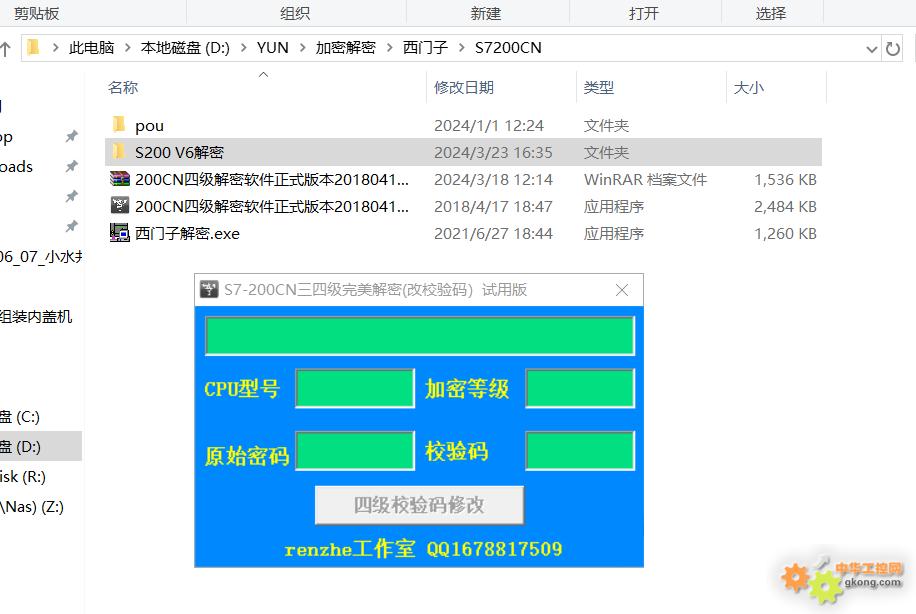The height and width of the screenshot is (614, 916).
Task: Expand the chevron right before 此电脑
Action: point(55,48)
